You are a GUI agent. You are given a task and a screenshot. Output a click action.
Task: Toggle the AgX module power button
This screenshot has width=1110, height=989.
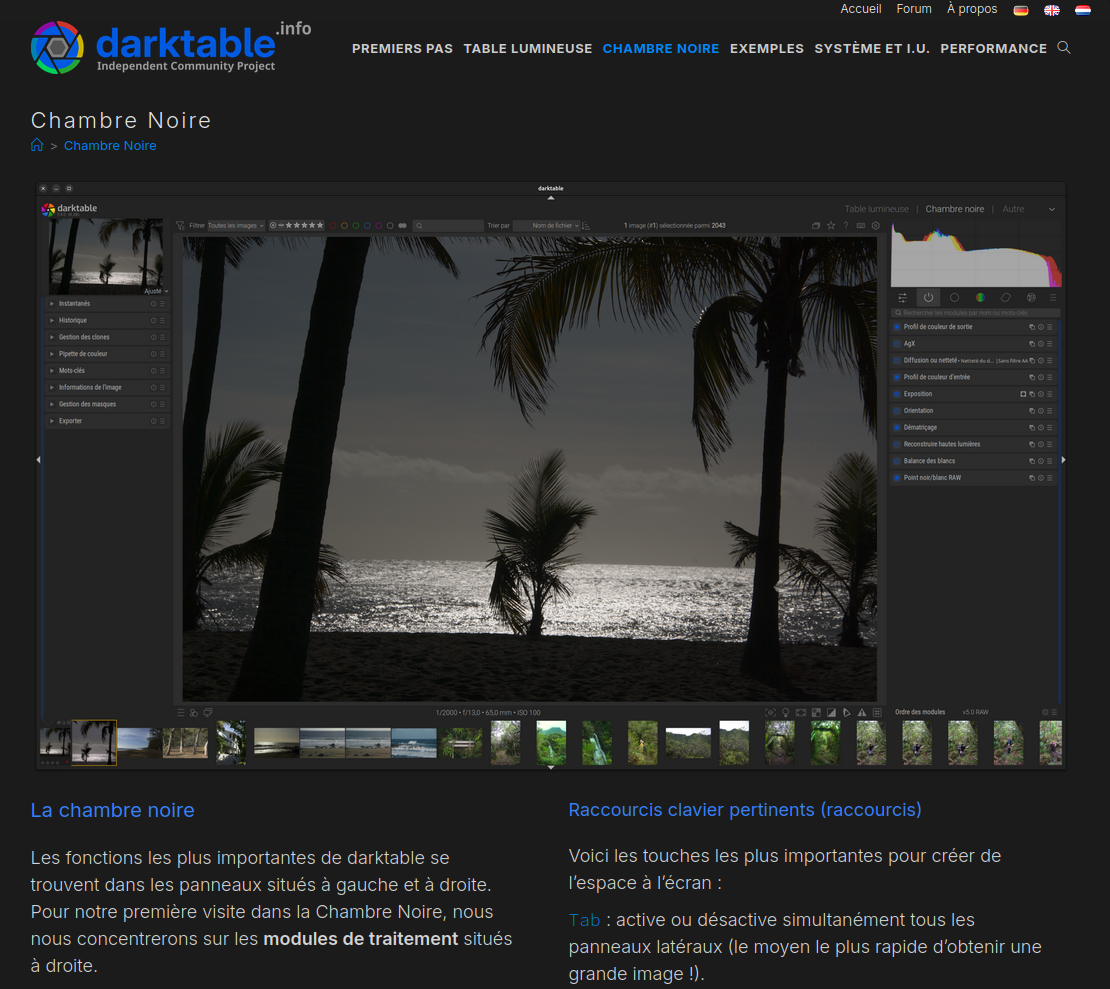(897, 343)
